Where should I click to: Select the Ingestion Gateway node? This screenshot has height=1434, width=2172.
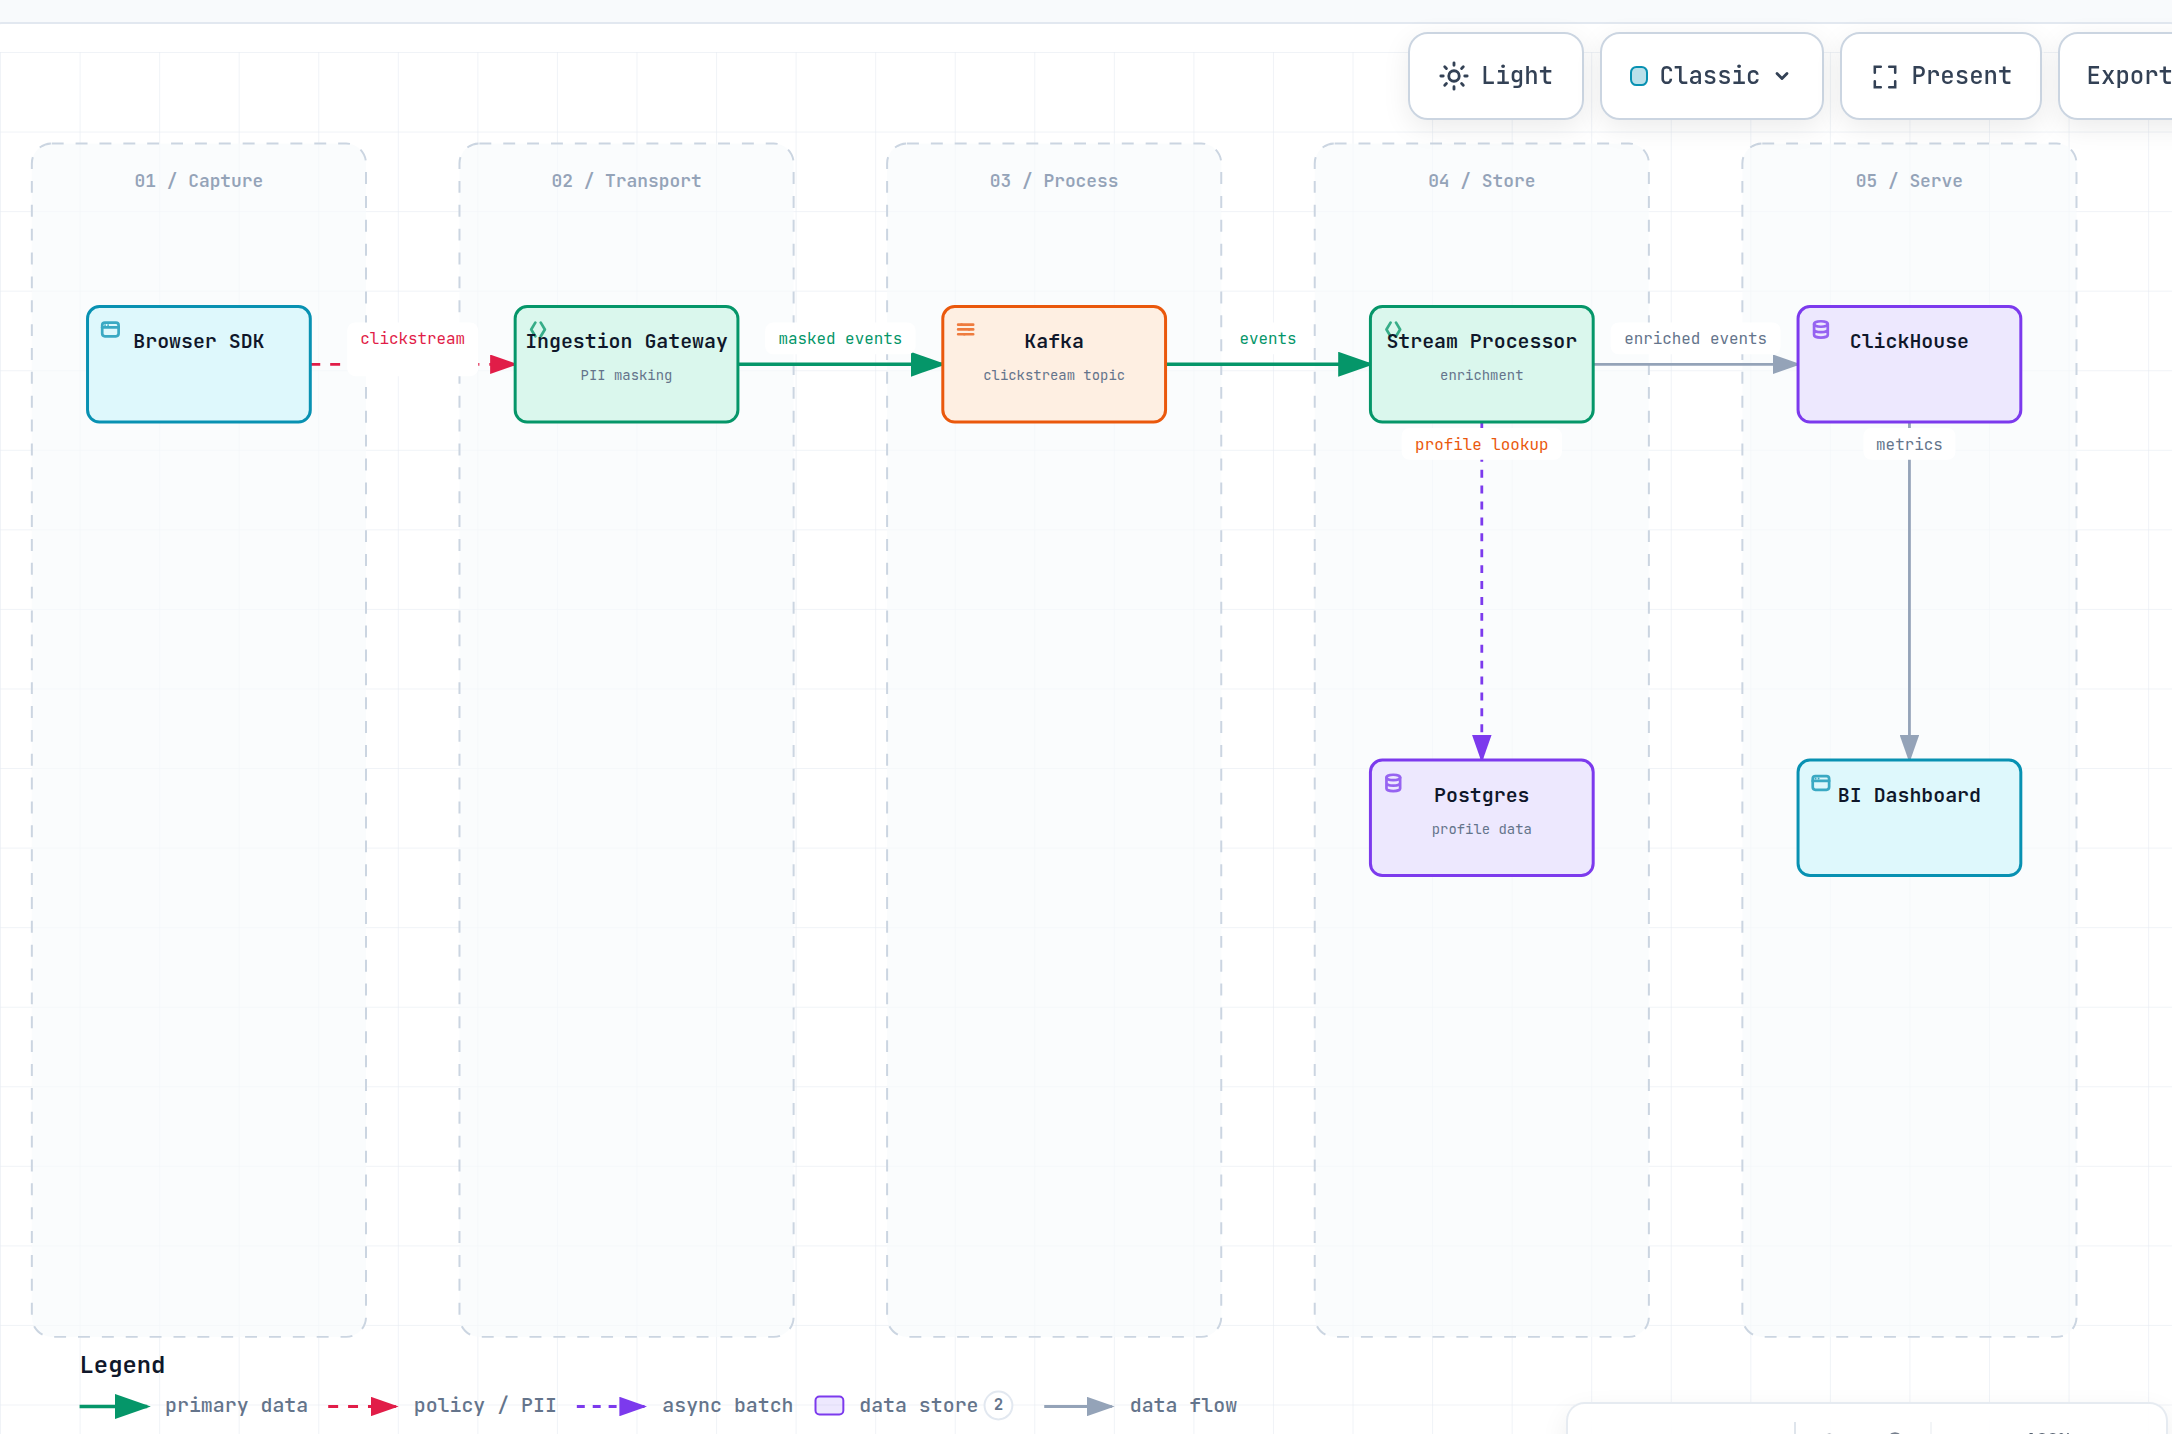pos(627,364)
